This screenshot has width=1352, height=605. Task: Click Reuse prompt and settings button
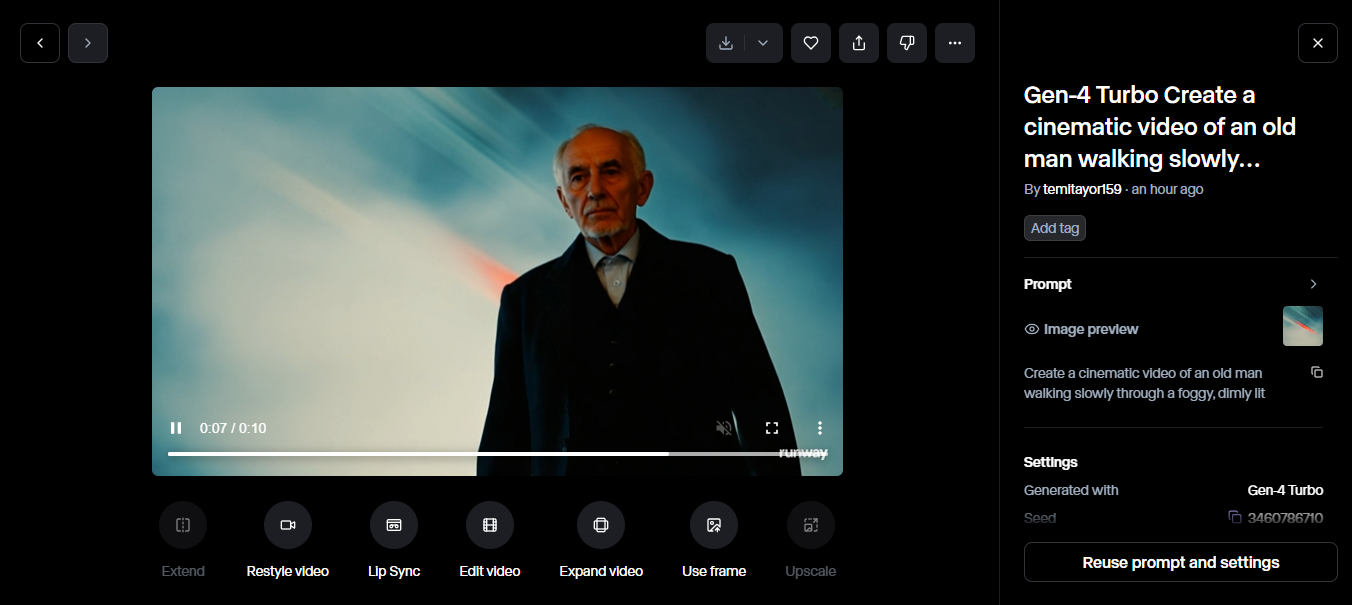[x=1181, y=562]
